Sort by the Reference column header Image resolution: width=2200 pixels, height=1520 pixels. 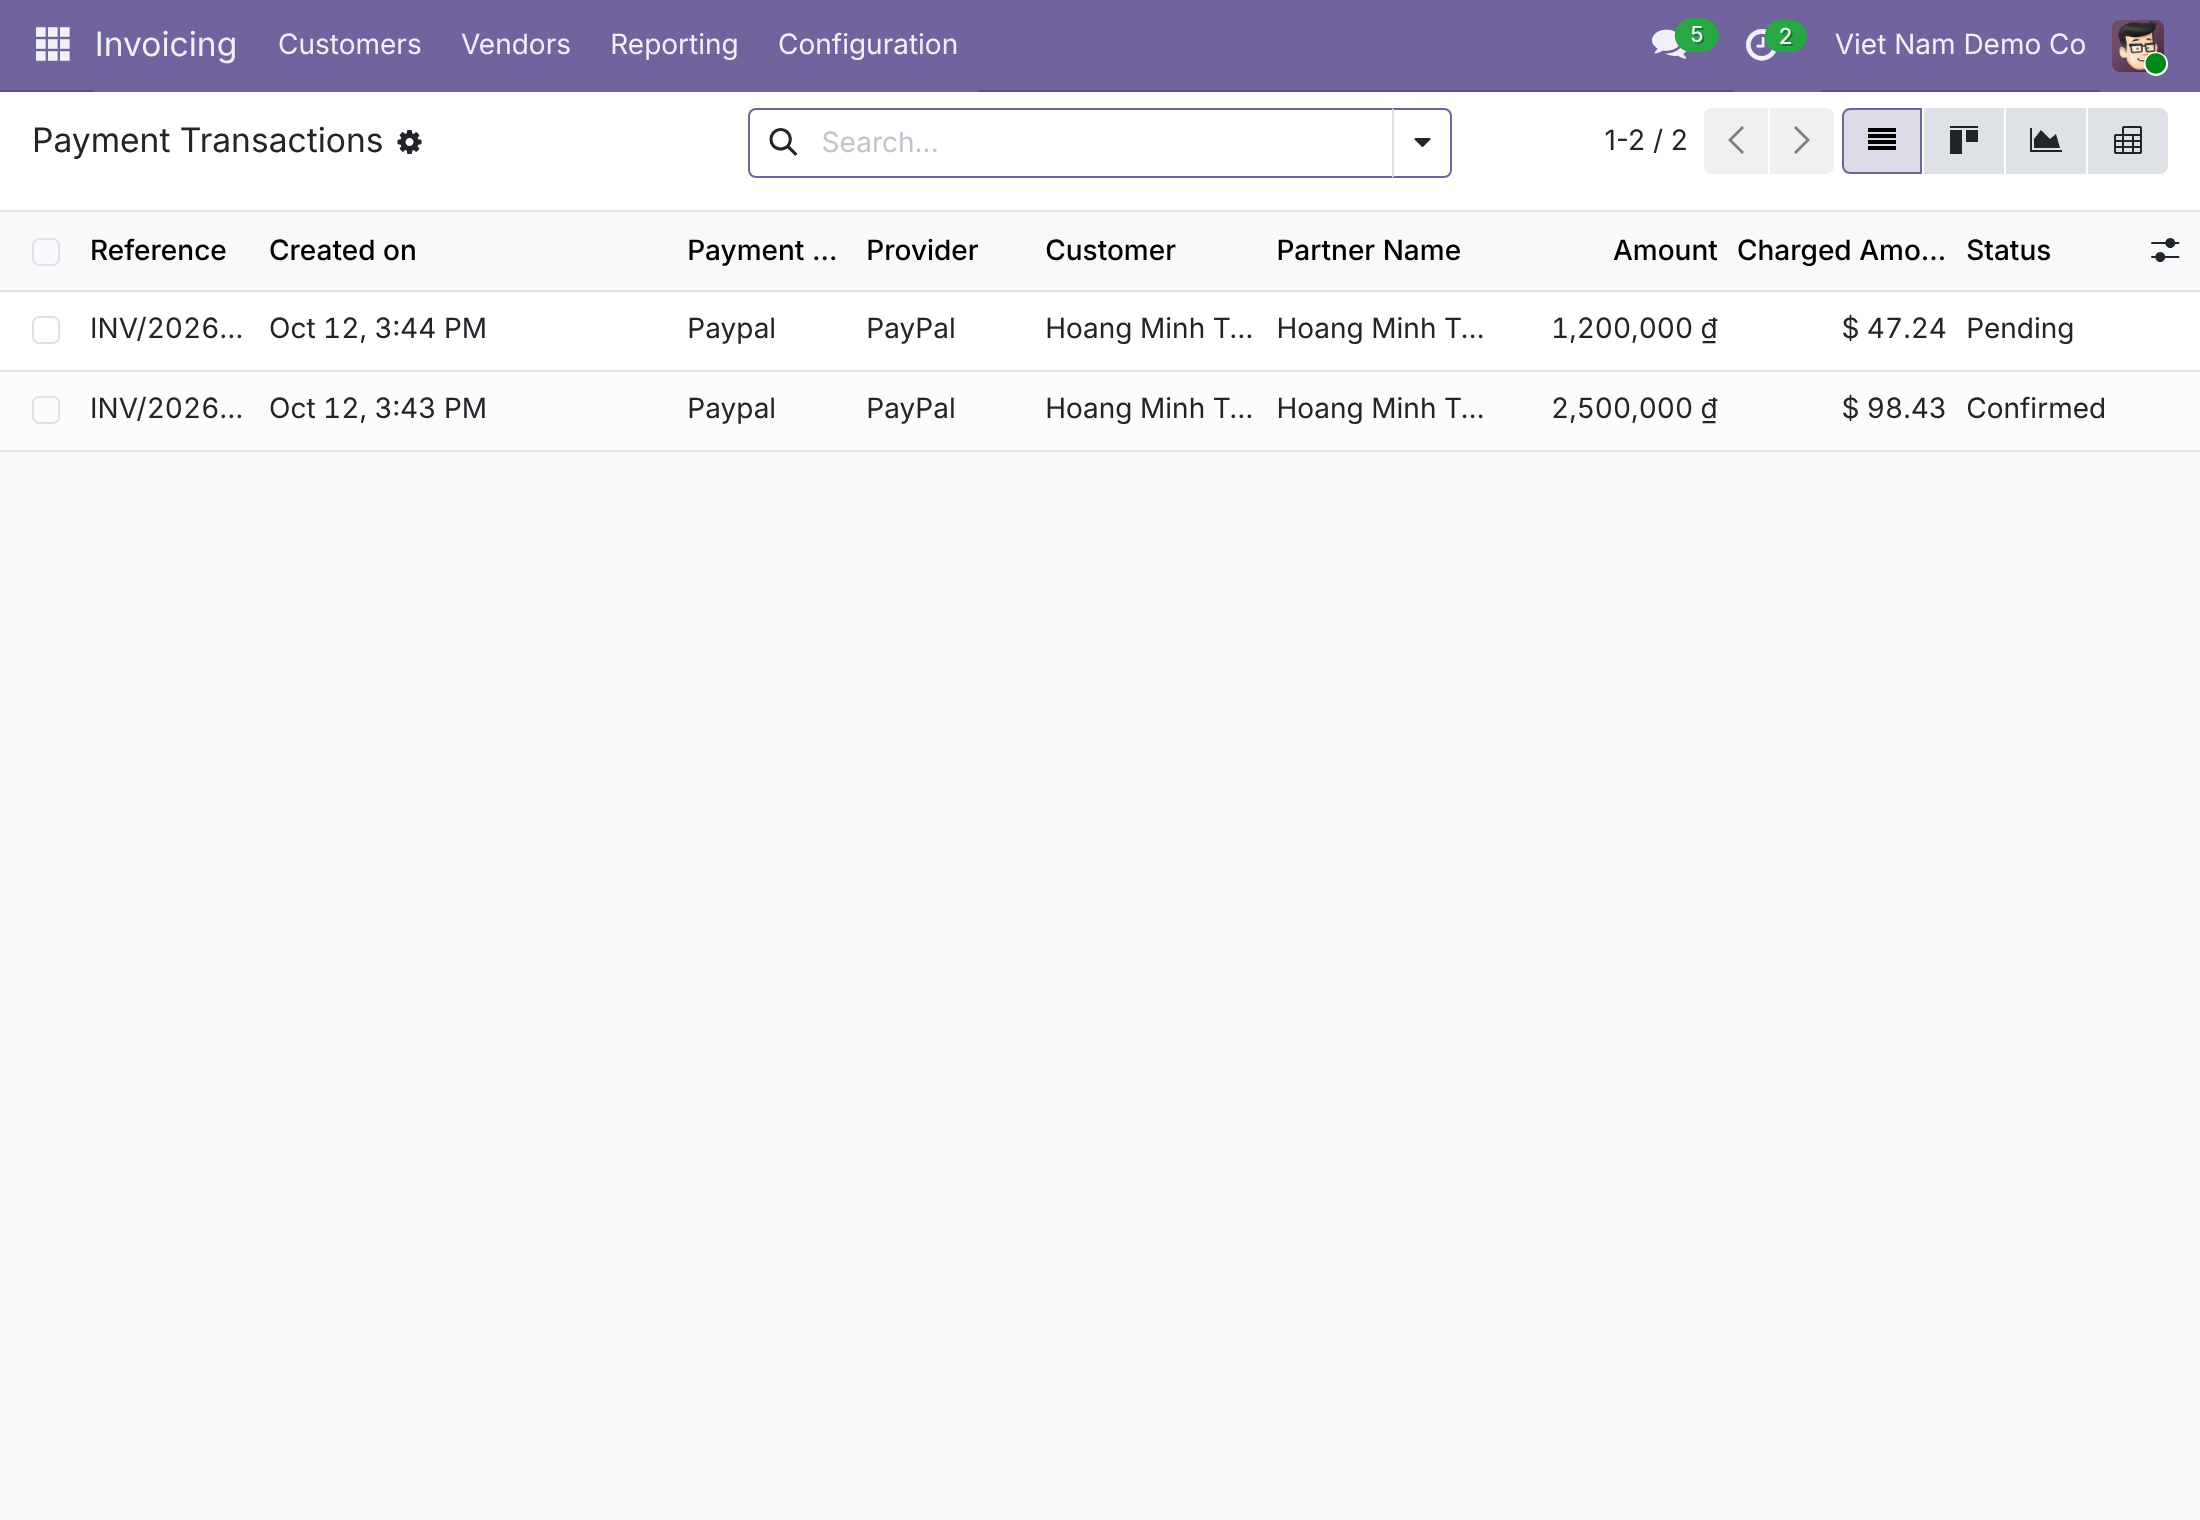point(158,250)
